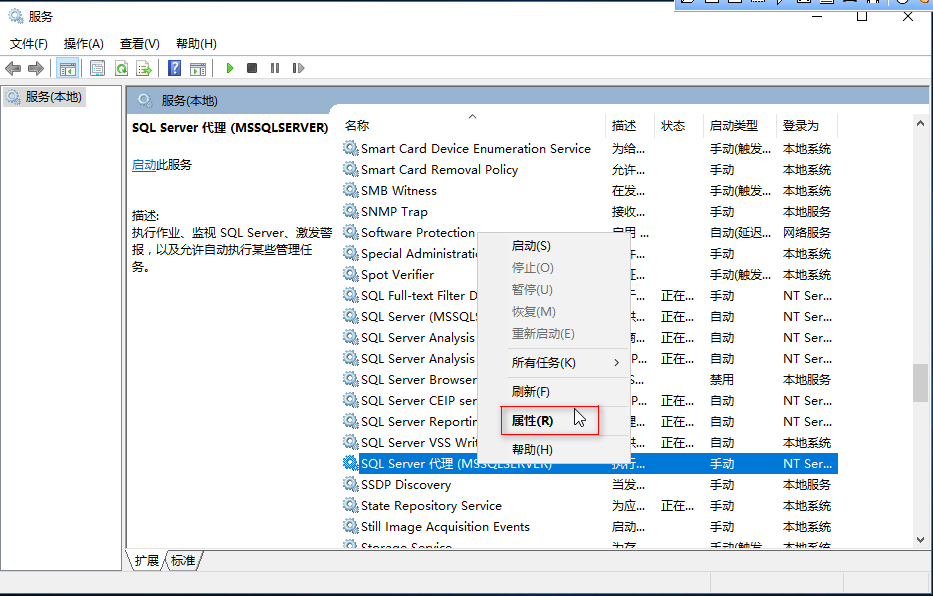Open the 操作(A) menu
933x596 pixels.
click(83, 43)
